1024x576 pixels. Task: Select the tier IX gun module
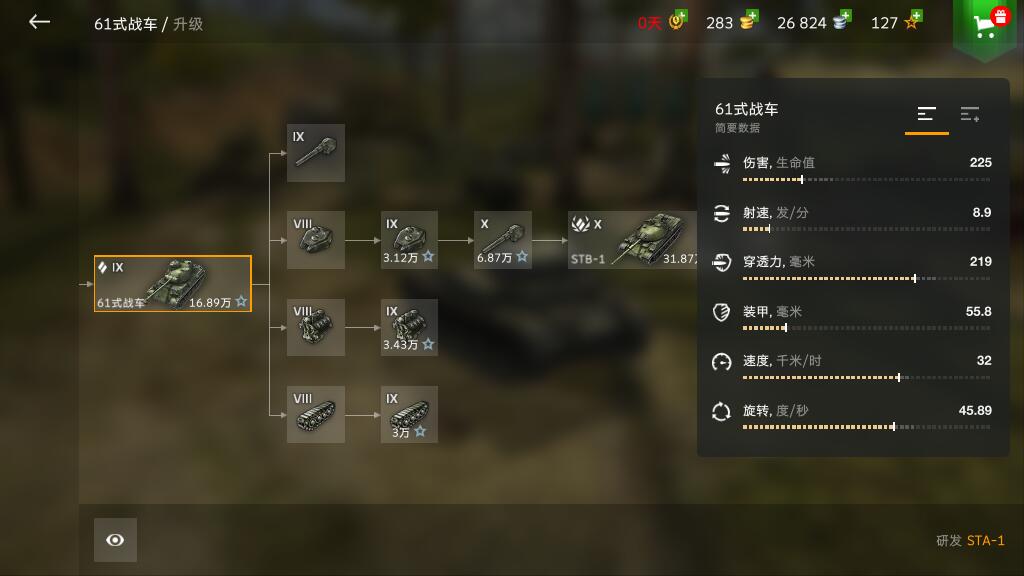[x=315, y=153]
